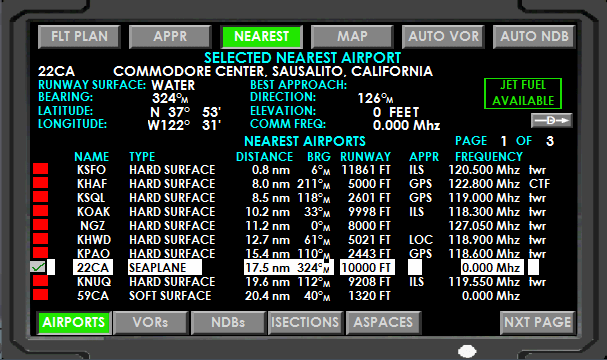Go to NXT PAGE of airports
Viewport: 607px width, 360px height.
[537, 322]
